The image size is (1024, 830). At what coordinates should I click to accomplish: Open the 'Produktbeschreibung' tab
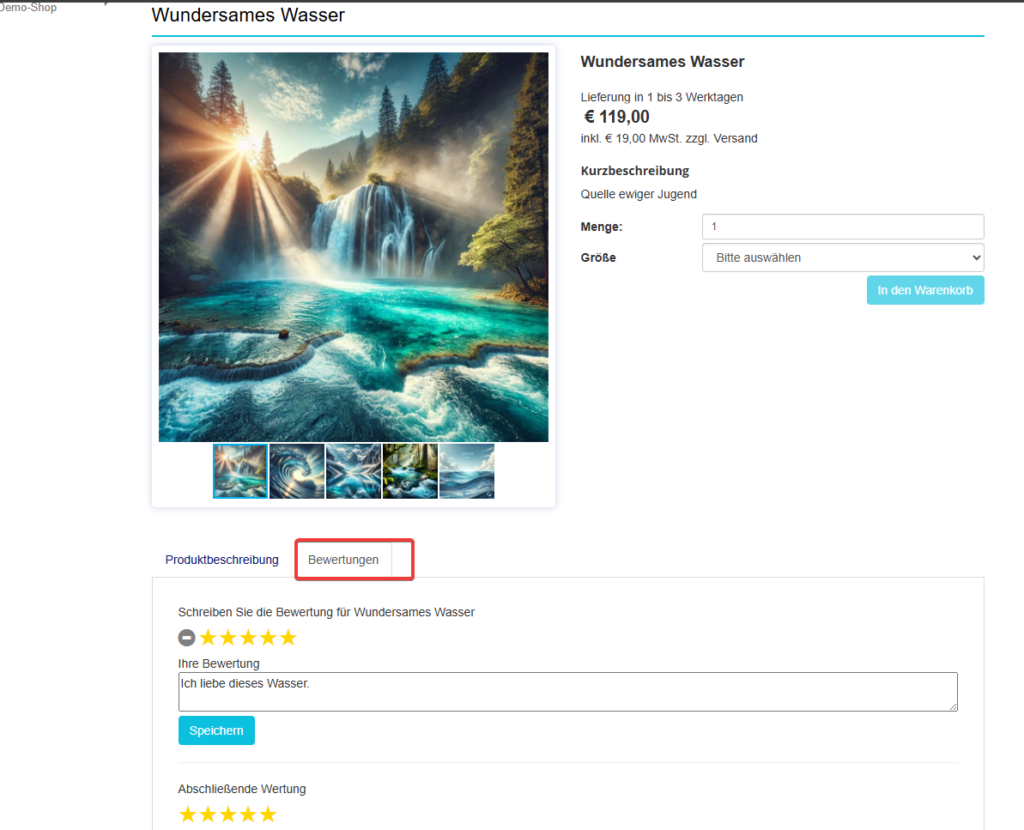pyautogui.click(x=221, y=560)
